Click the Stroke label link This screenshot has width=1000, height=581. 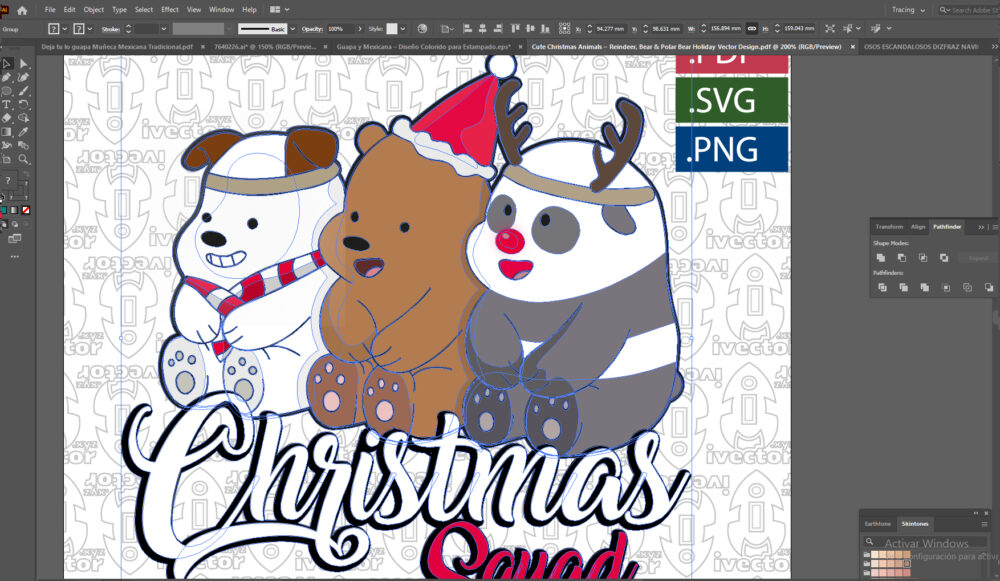point(110,29)
